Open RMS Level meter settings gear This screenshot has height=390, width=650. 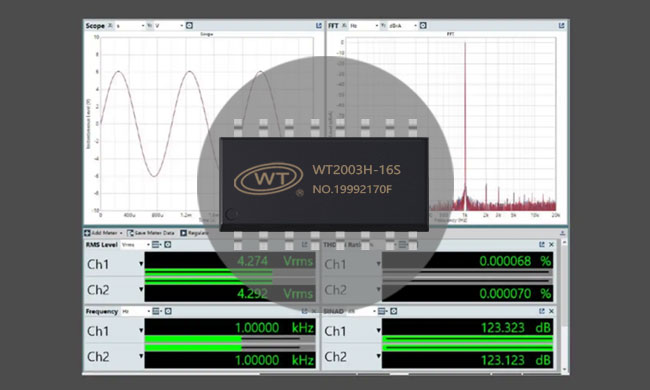[x=167, y=245]
